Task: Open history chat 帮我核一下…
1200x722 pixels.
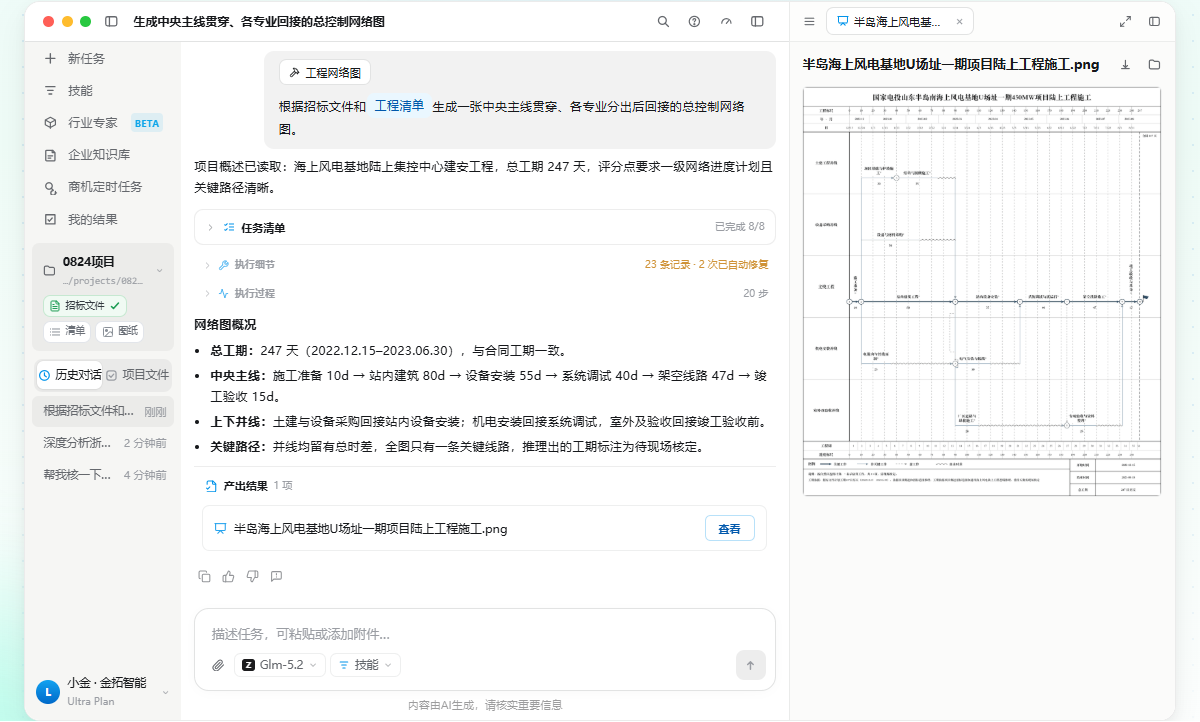Action: coord(103,475)
